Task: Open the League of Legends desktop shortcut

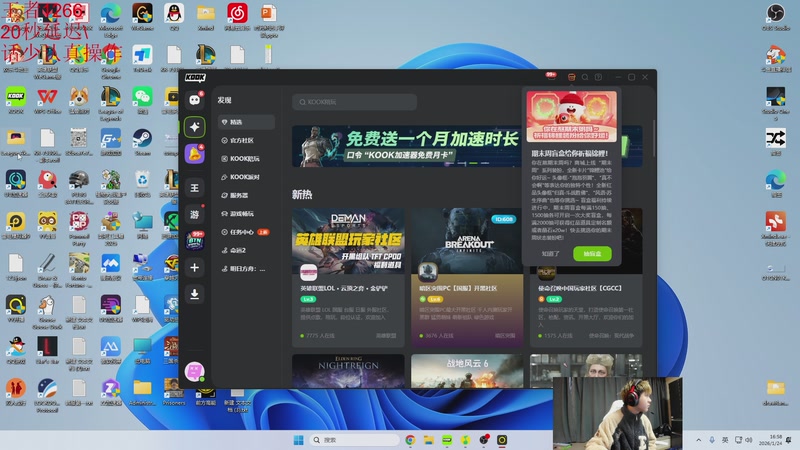Action: [111, 104]
